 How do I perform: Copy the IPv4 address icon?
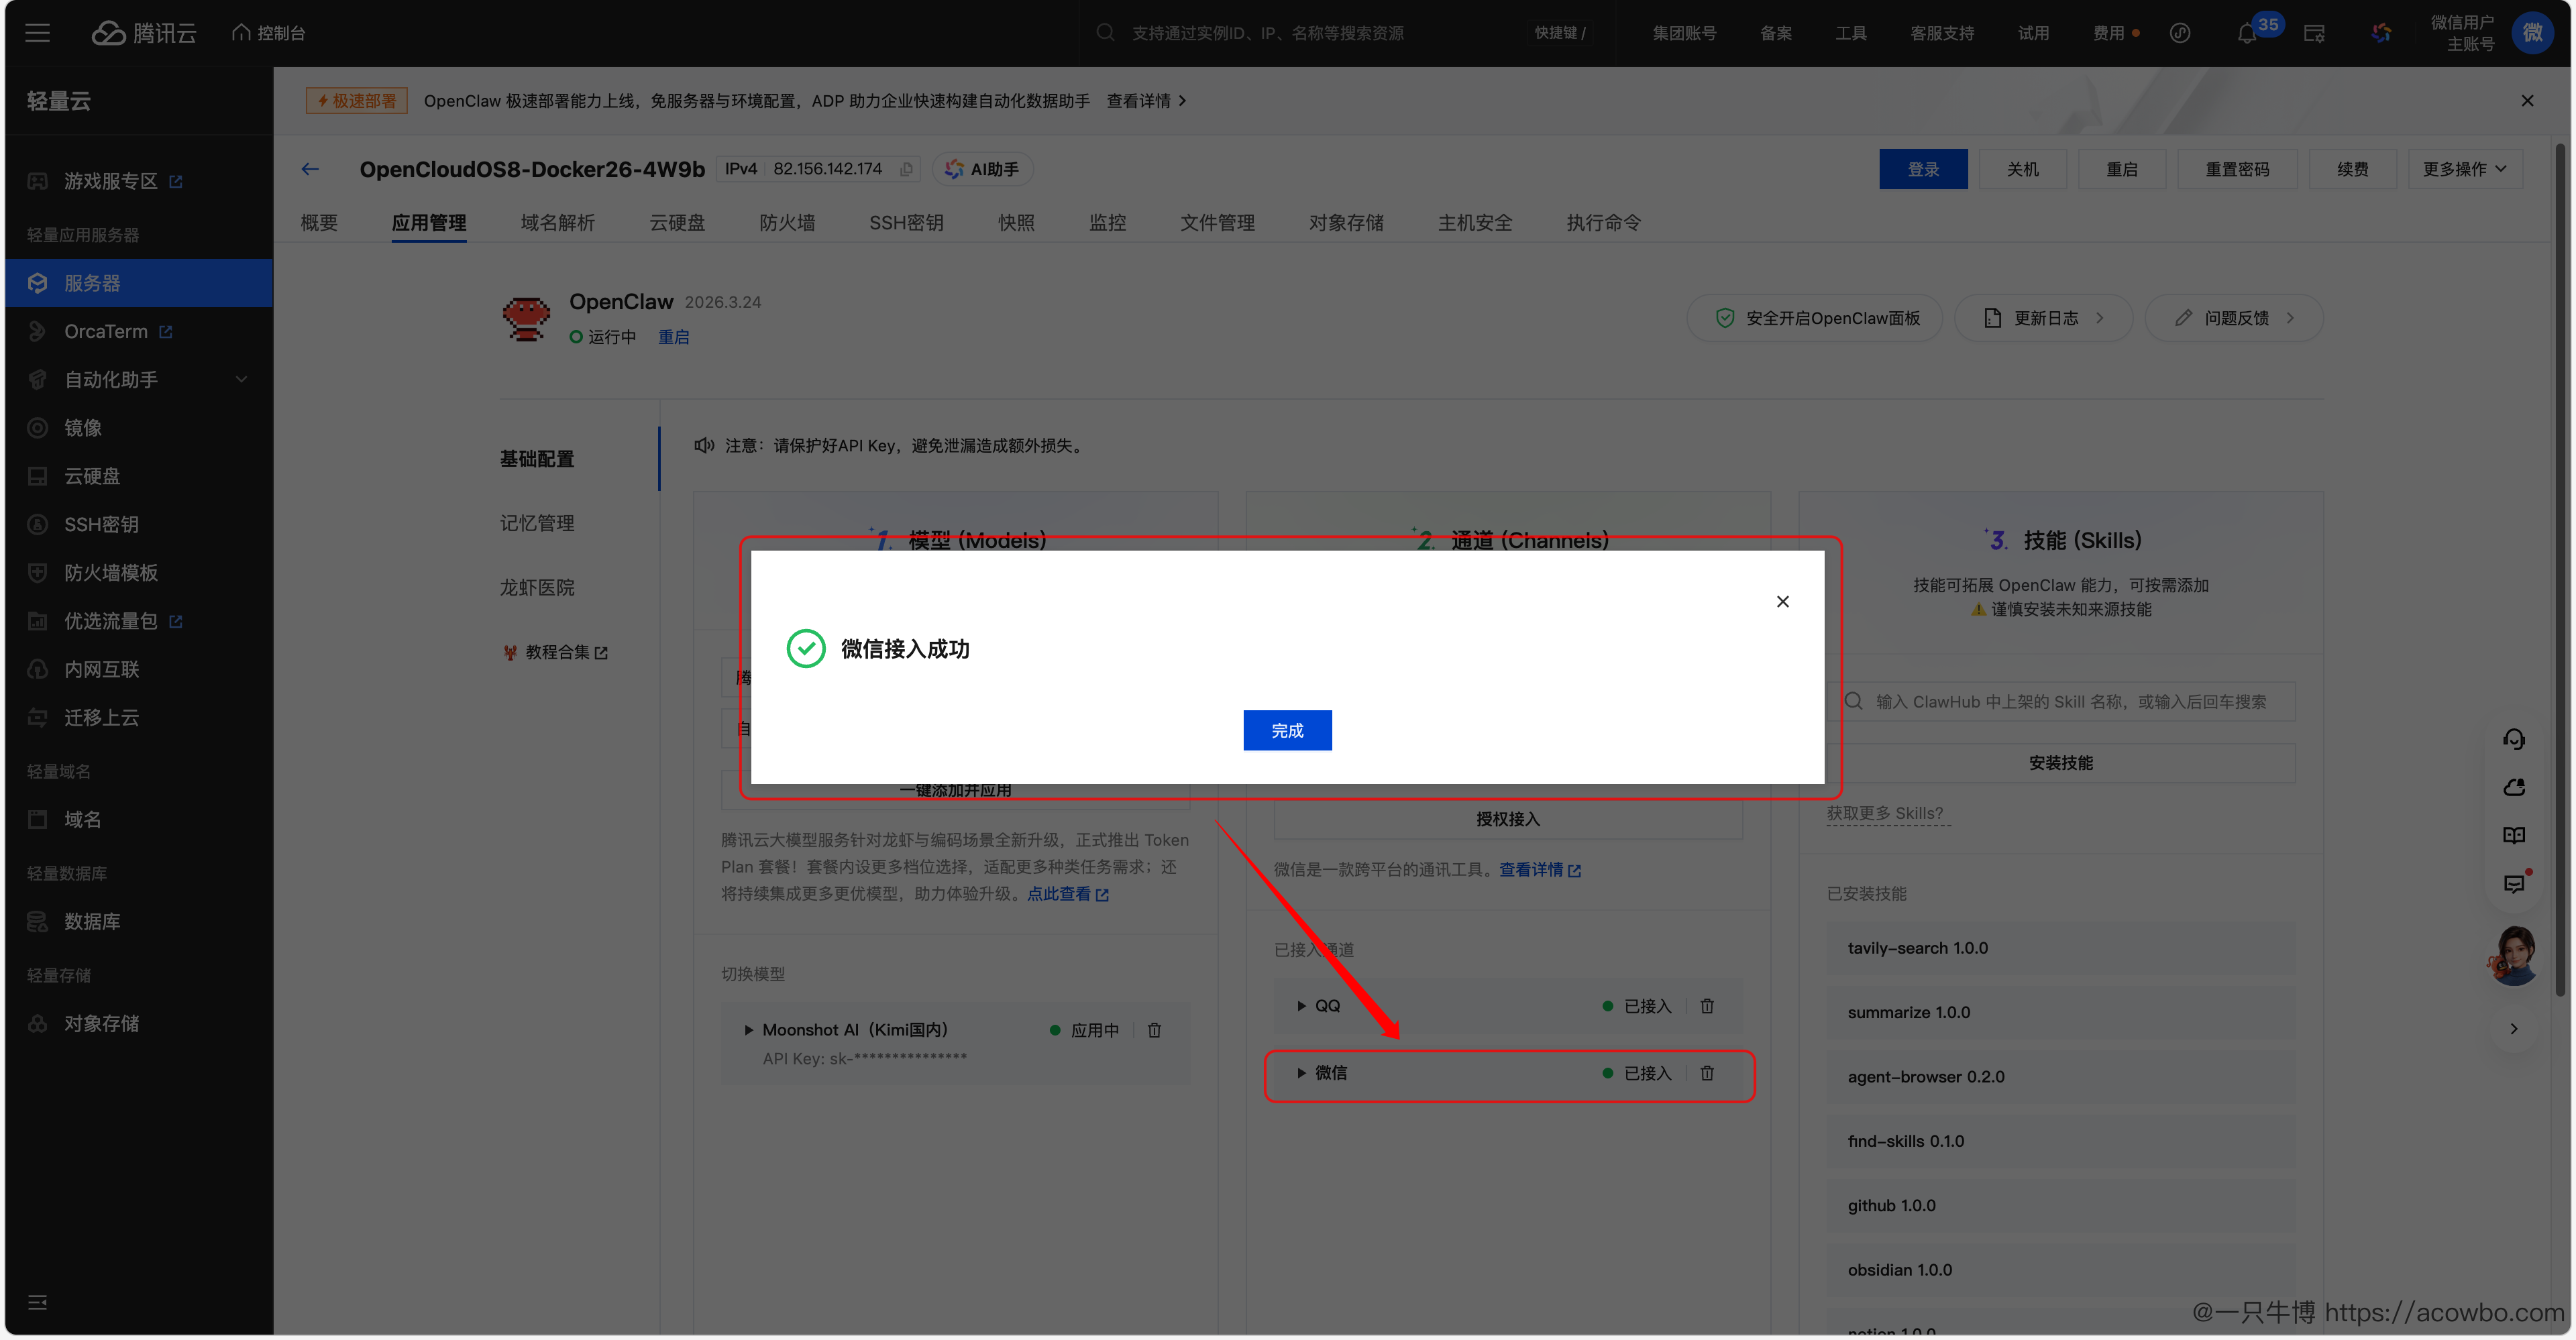[x=906, y=169]
